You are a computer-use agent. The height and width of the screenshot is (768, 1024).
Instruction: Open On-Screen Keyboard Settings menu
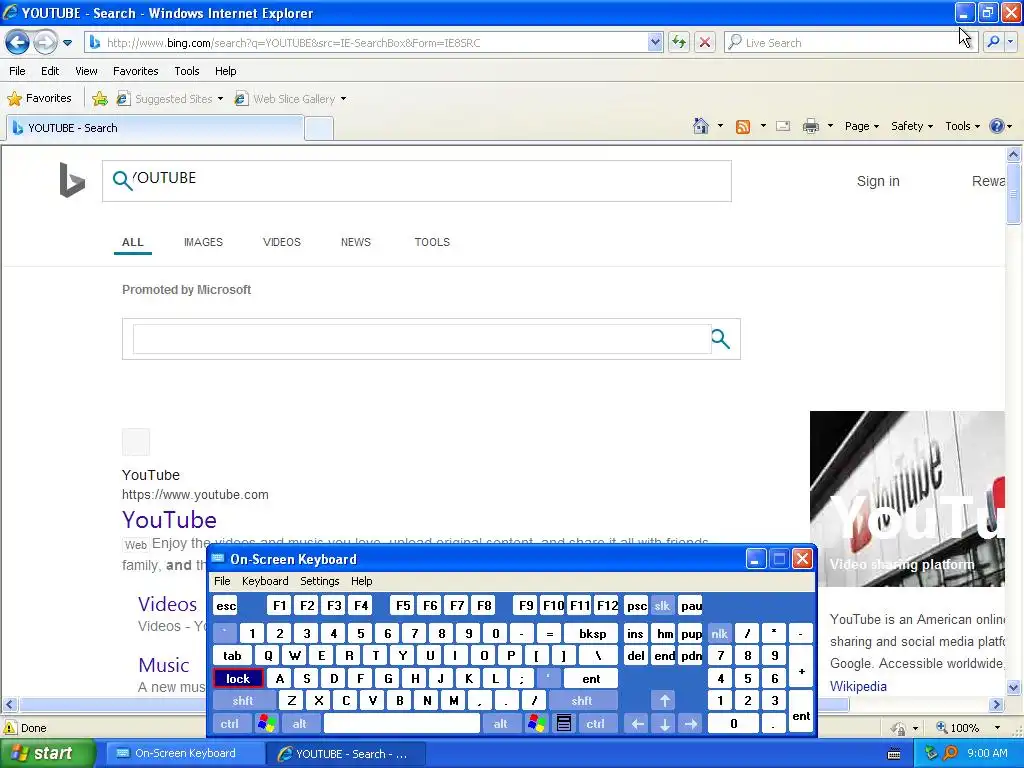click(319, 581)
